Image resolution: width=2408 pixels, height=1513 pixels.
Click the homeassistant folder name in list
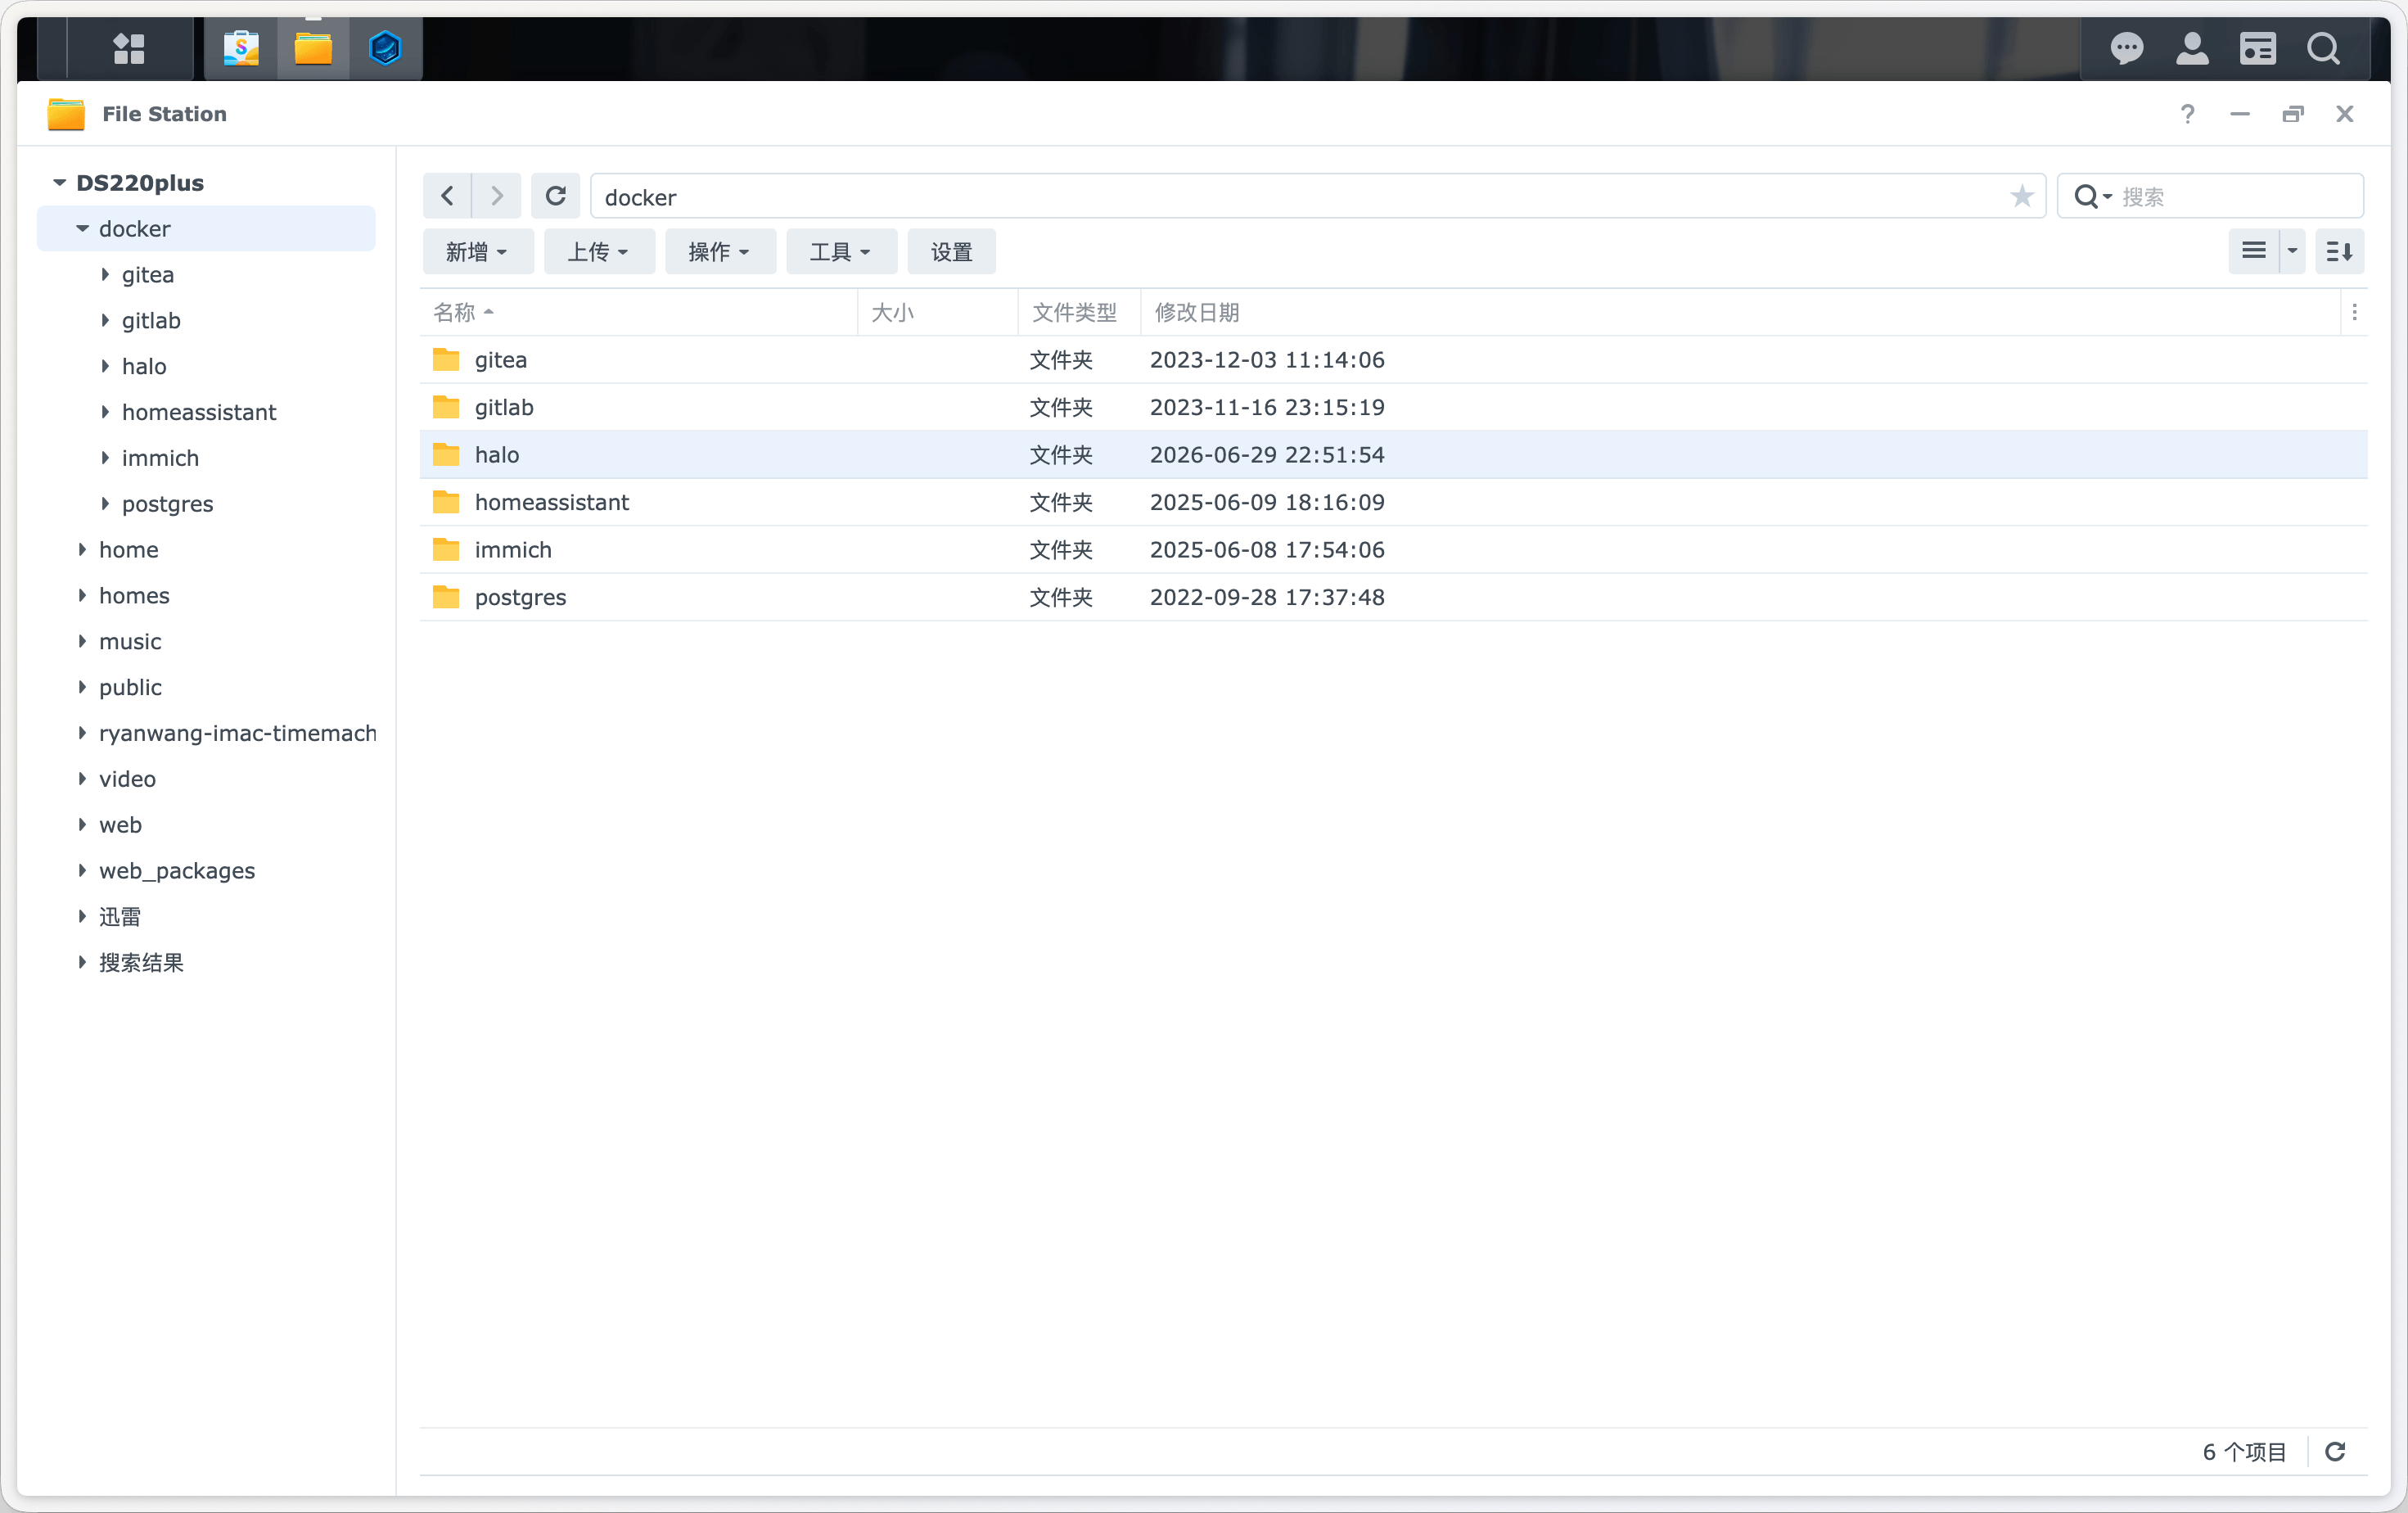pos(552,502)
